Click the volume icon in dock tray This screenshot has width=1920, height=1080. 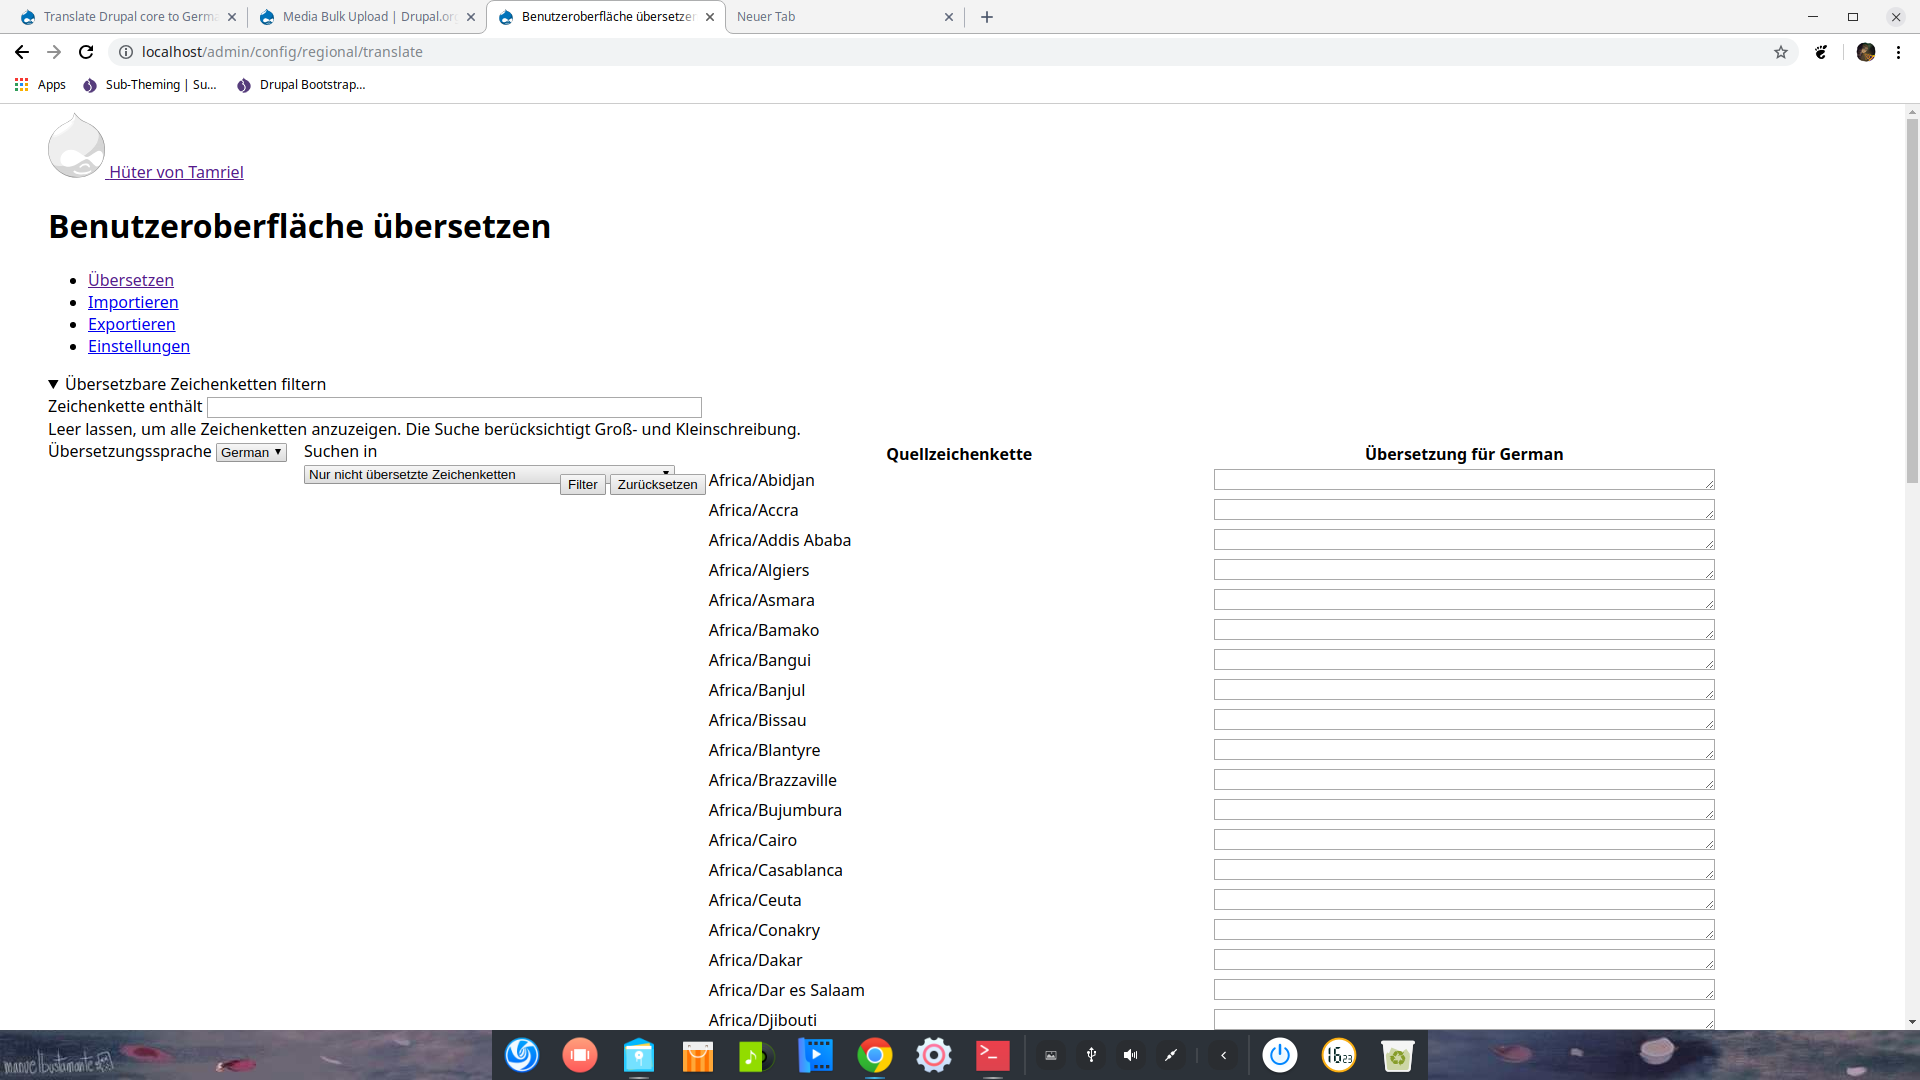(1130, 1055)
